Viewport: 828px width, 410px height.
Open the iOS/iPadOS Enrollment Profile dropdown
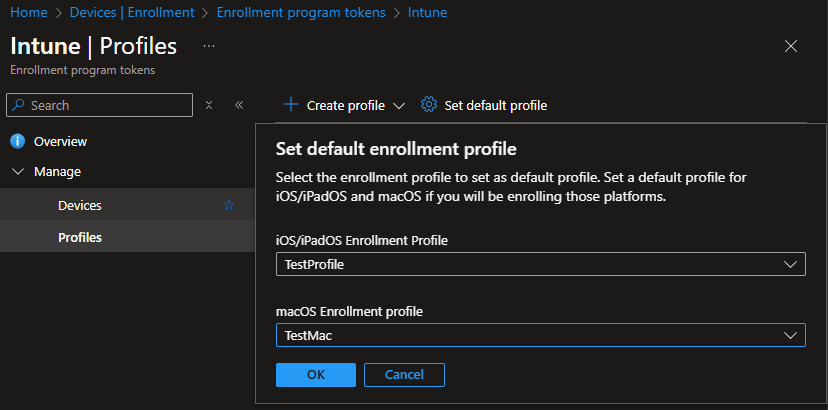[x=540, y=264]
